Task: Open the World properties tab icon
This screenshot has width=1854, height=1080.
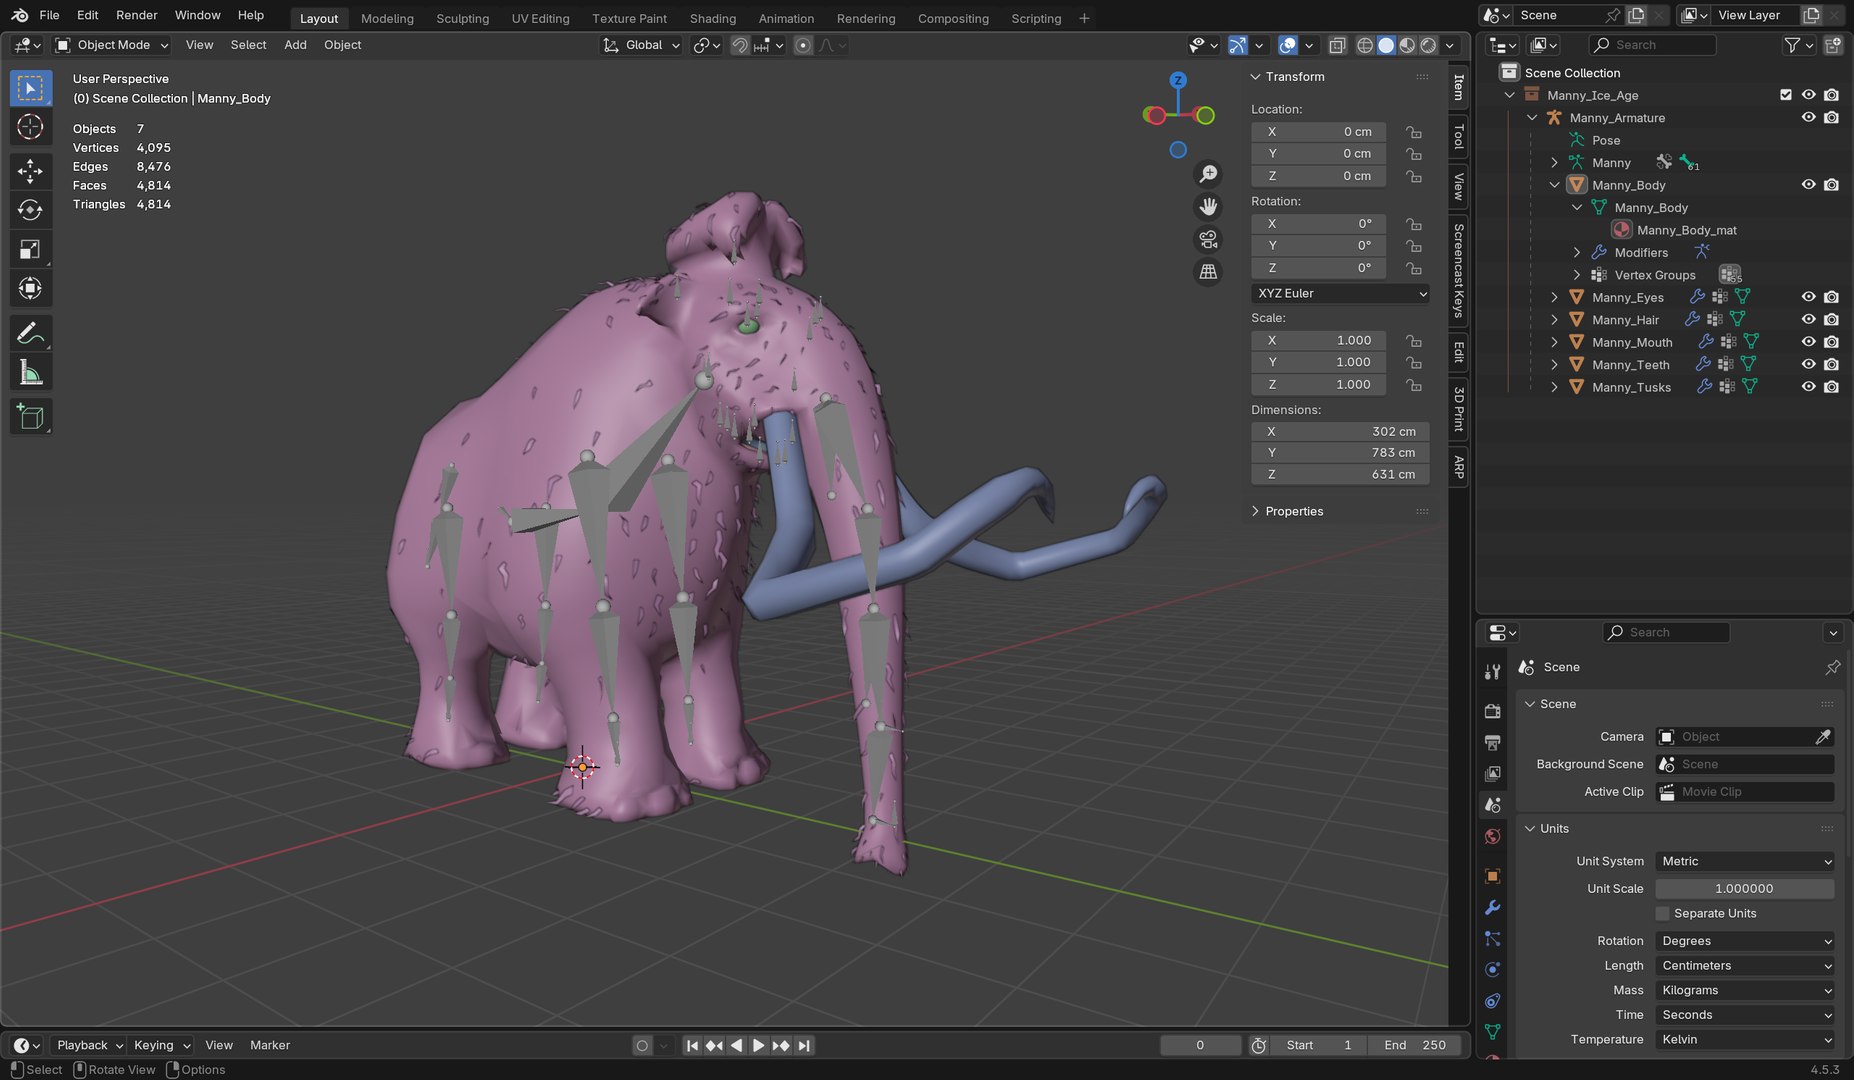Action: [x=1492, y=836]
